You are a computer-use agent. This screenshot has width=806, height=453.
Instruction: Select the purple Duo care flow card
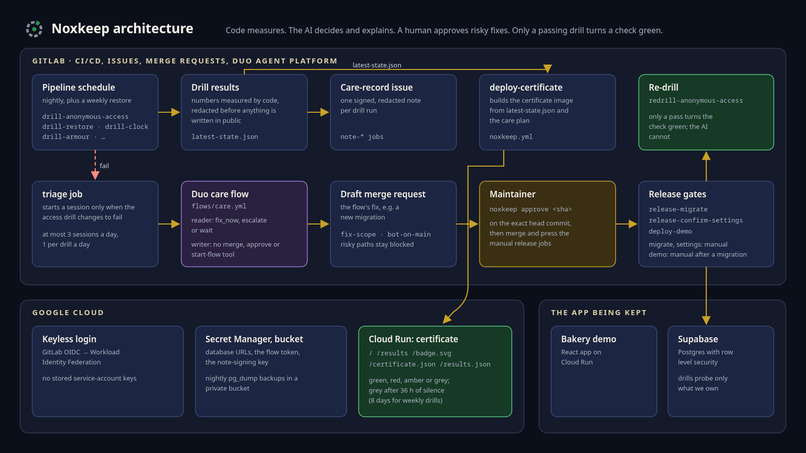244,224
